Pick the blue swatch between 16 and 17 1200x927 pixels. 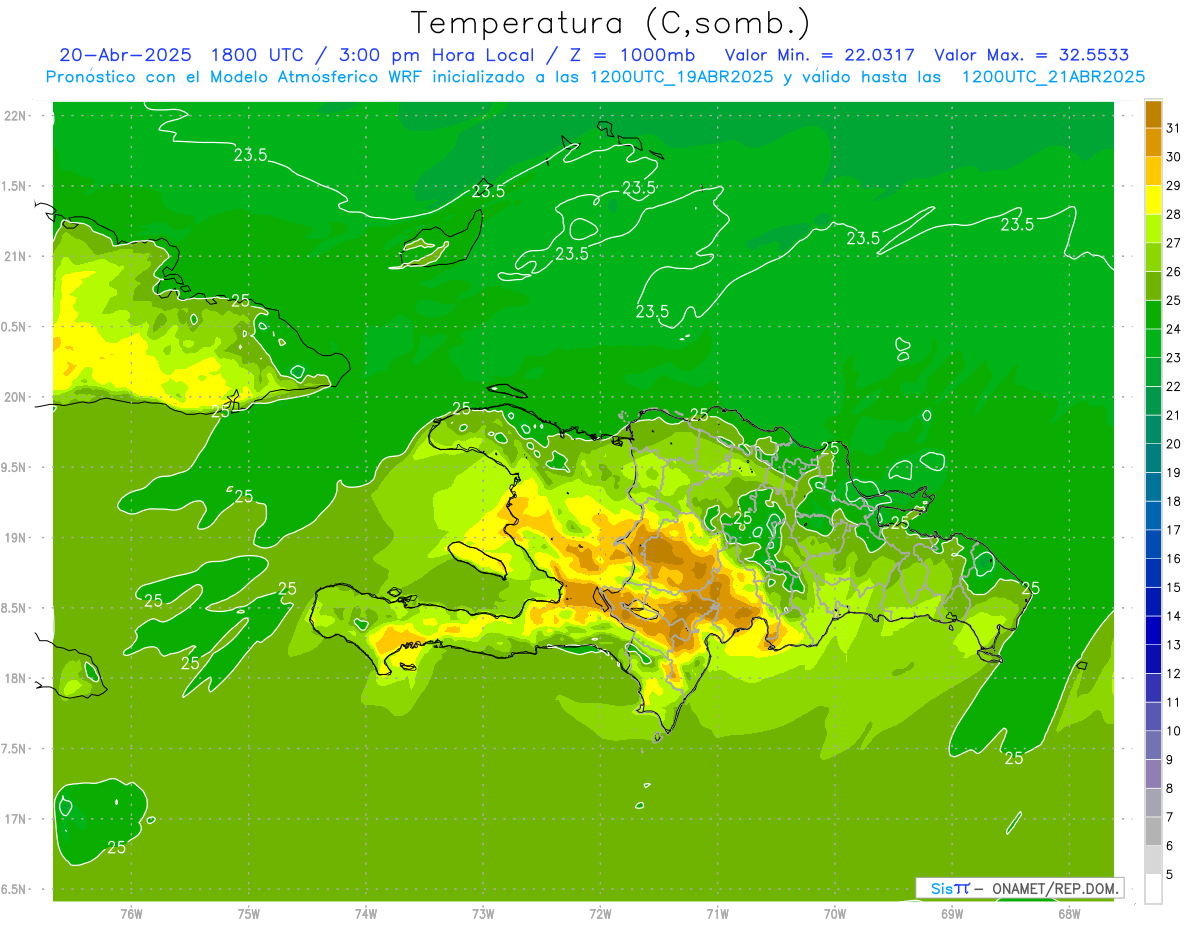(x=1153, y=545)
